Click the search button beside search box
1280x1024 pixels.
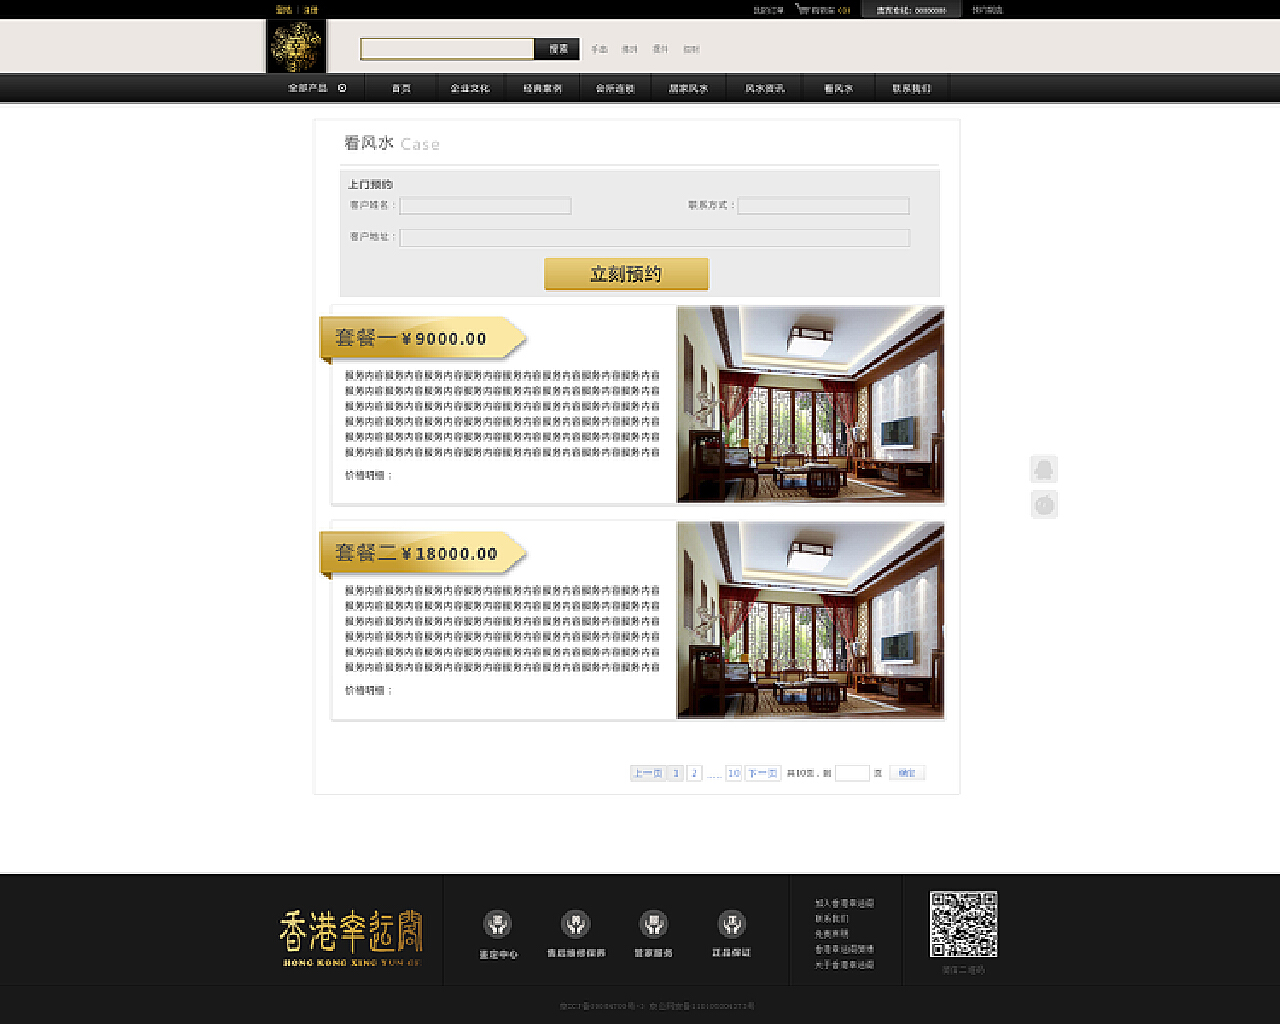point(557,49)
